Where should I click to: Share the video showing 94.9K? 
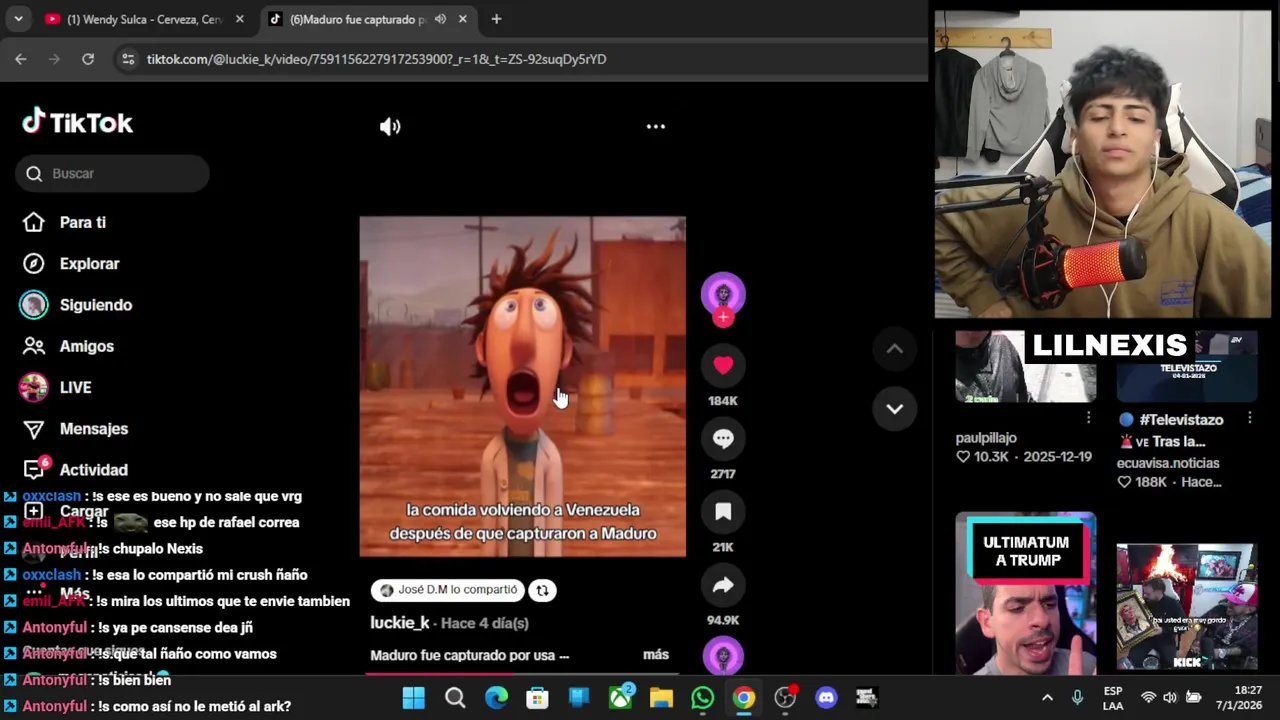(723, 585)
